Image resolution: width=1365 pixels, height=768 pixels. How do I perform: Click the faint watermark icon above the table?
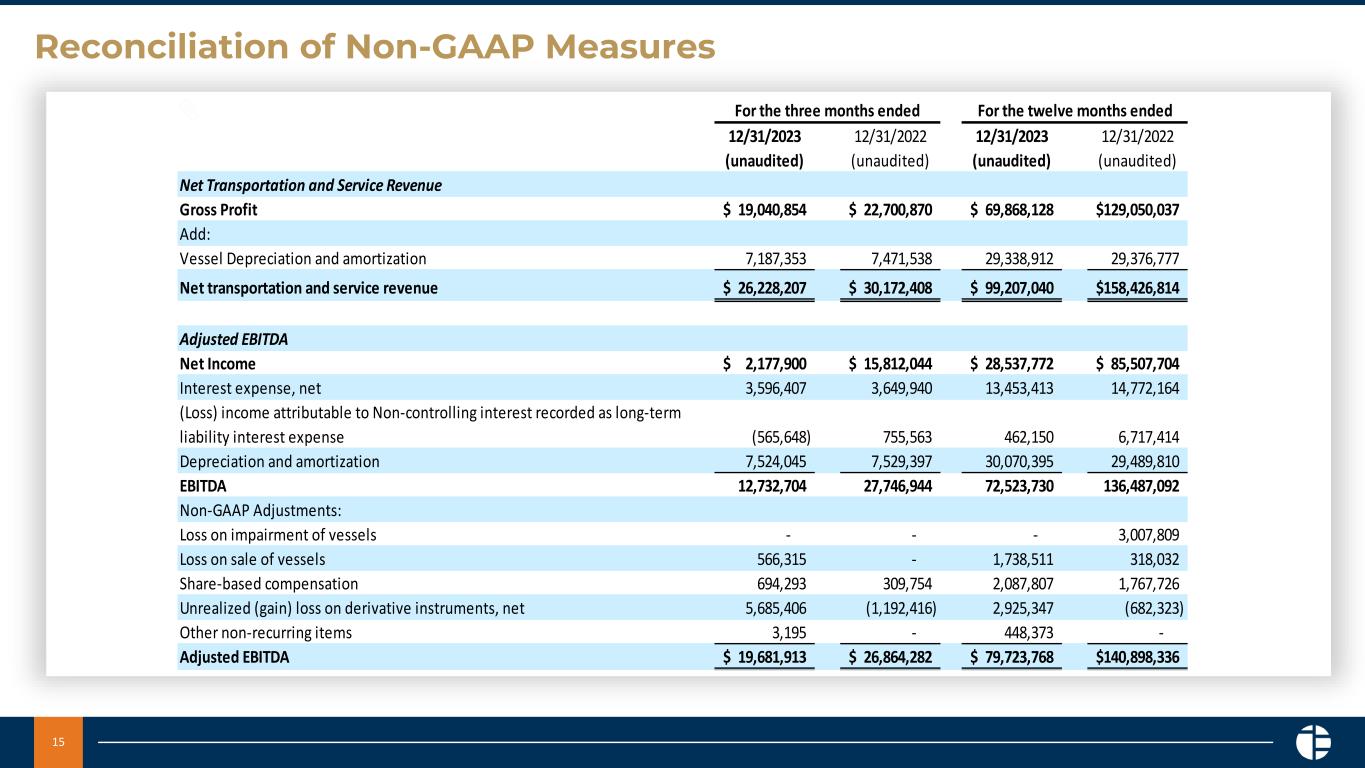[189, 110]
